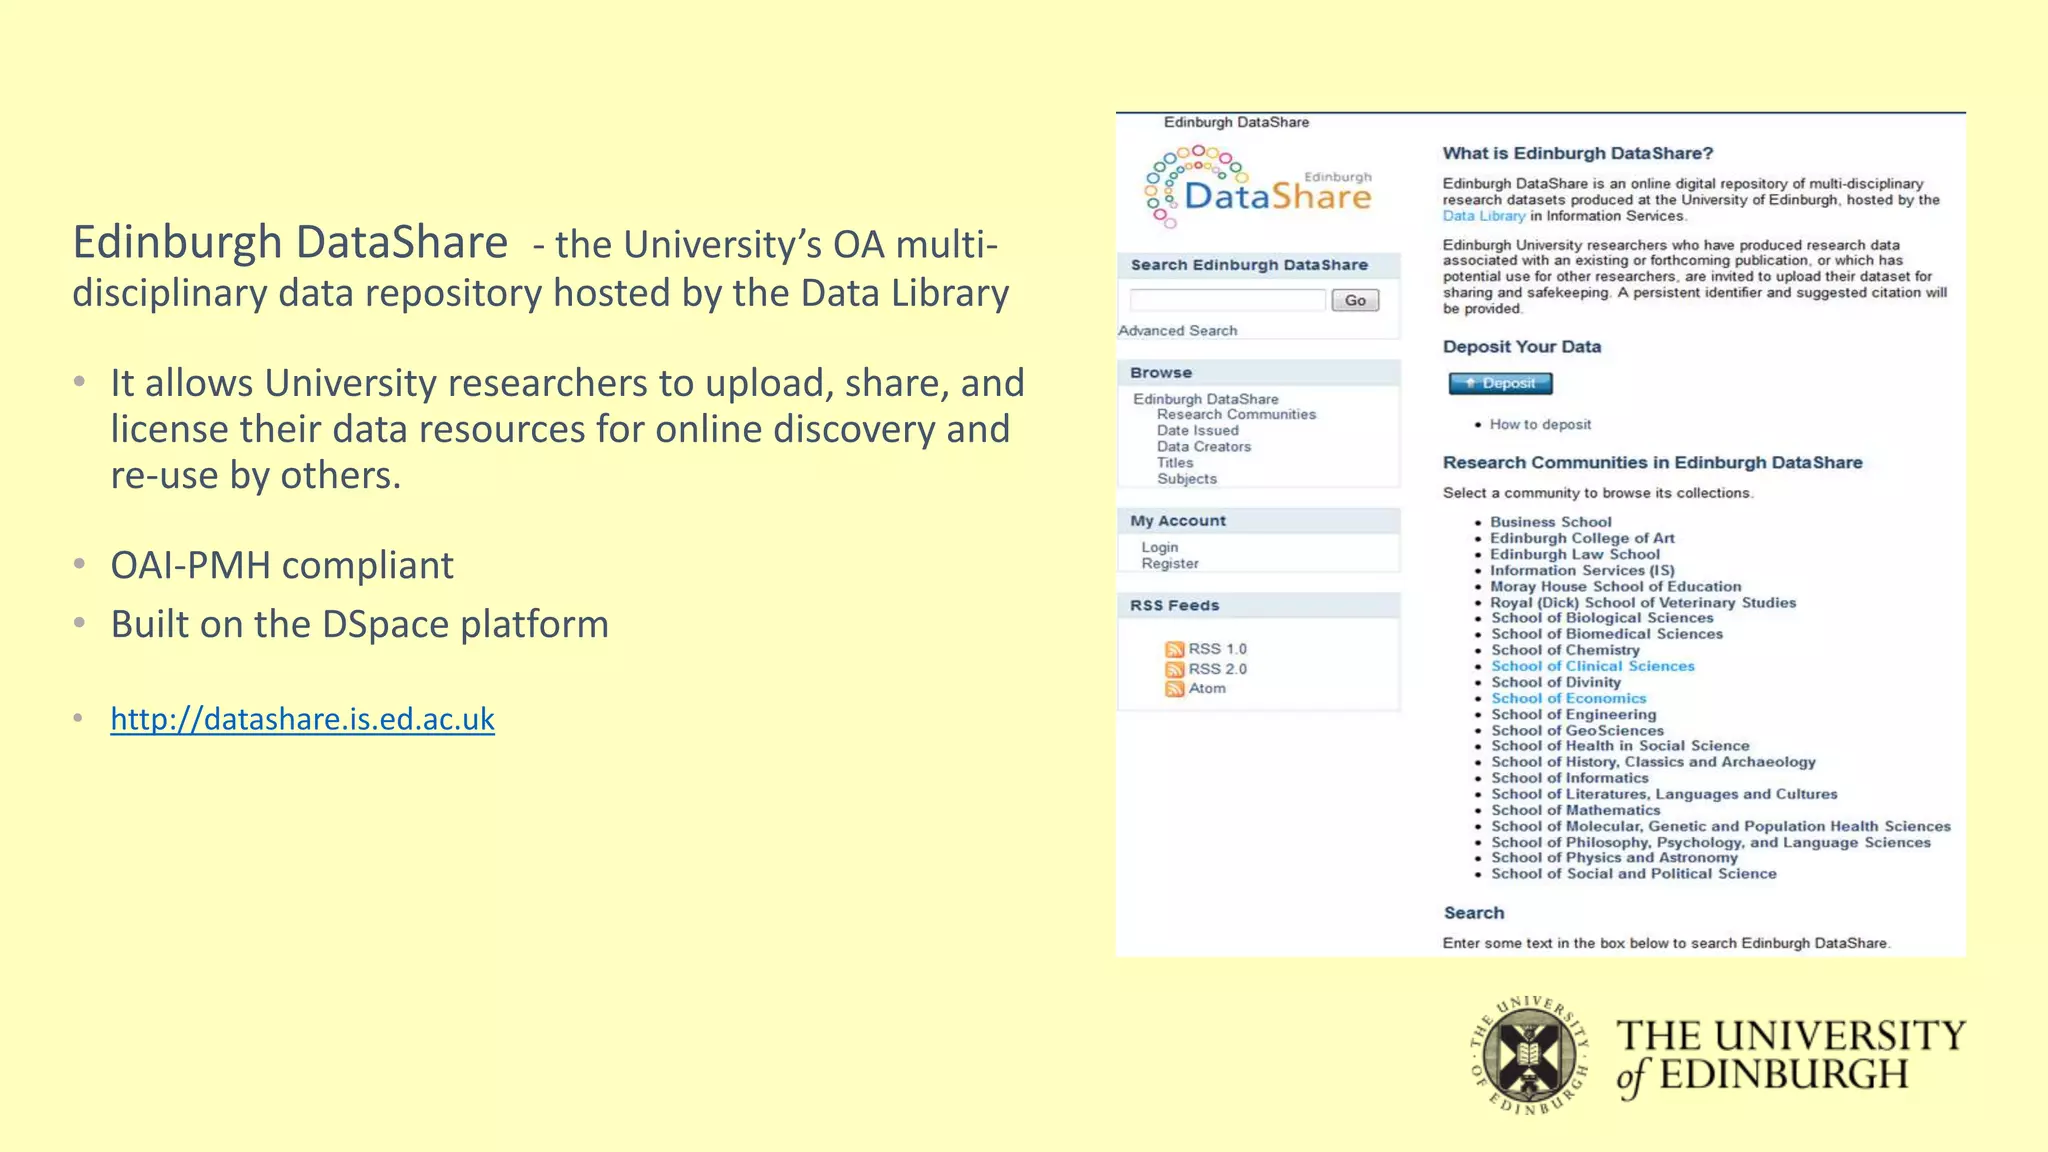Click the 'Research Communities in Edinburgh DataShare' heading
2048x1152 pixels.
(1653, 463)
